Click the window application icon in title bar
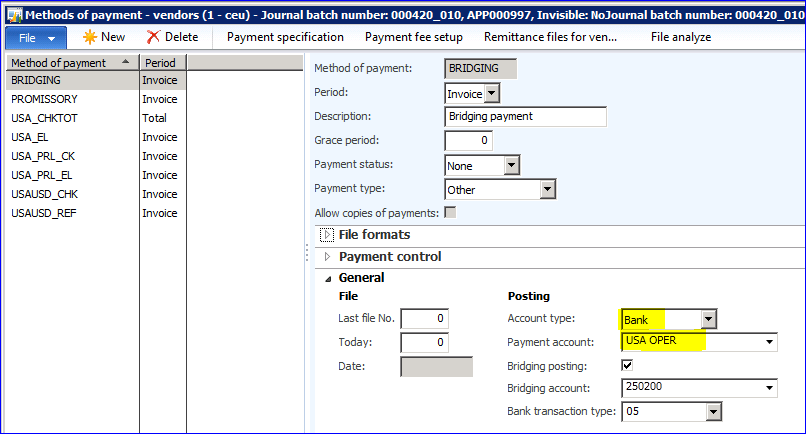806x434 pixels. click(10, 10)
